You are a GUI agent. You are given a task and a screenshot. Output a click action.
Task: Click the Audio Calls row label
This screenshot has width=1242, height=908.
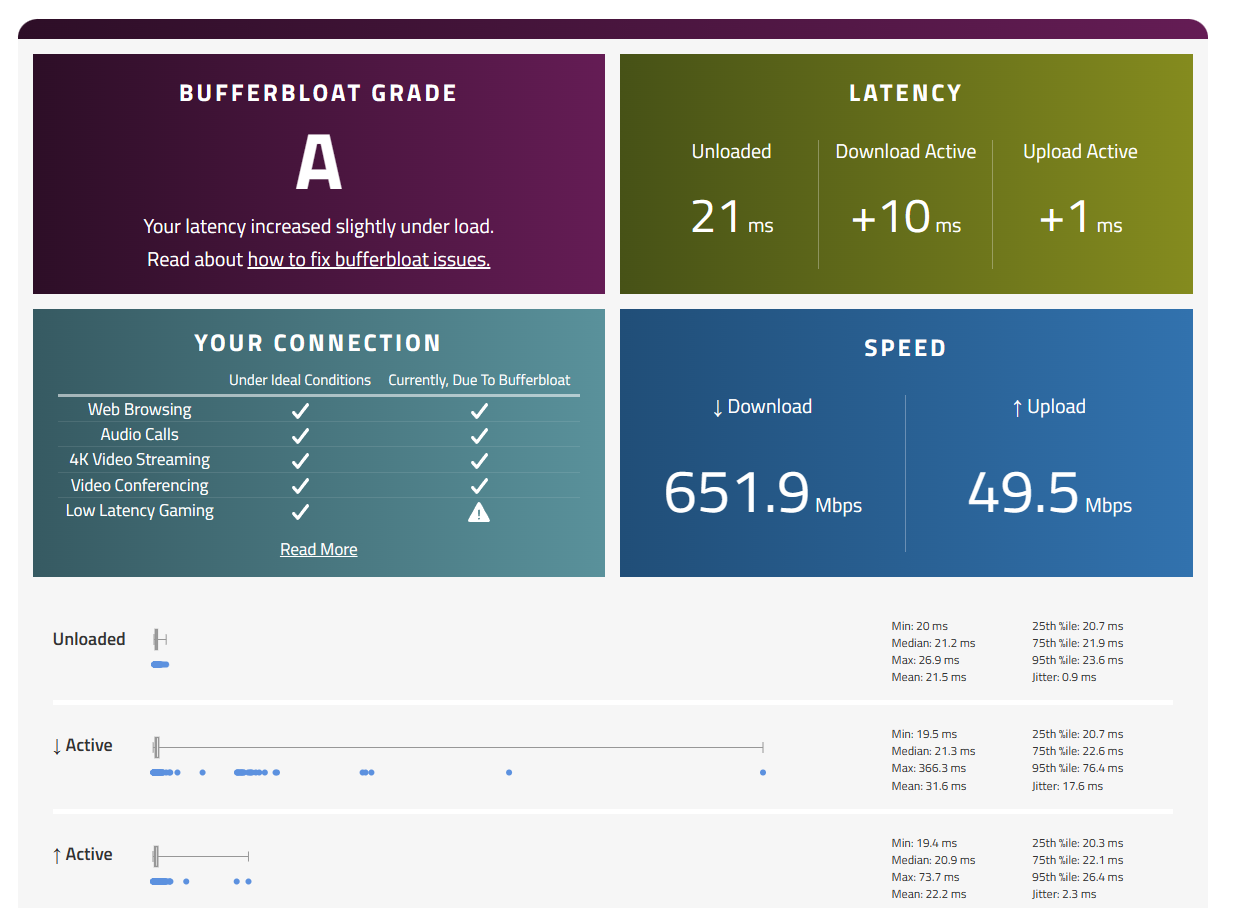point(139,434)
